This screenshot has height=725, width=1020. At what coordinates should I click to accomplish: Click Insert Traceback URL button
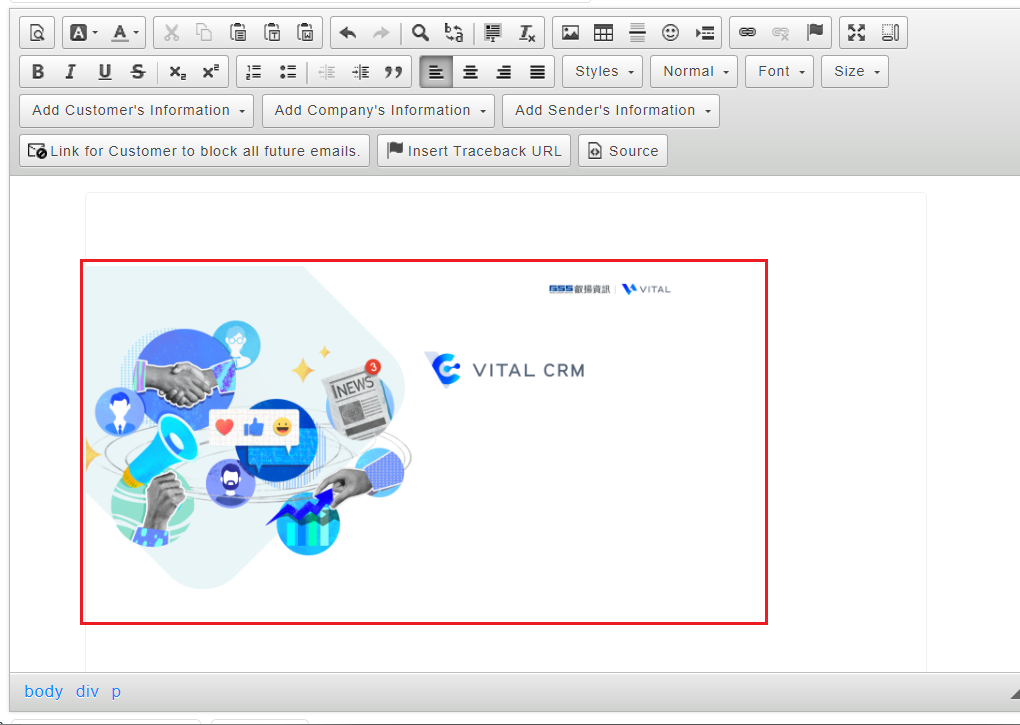[x=474, y=151]
